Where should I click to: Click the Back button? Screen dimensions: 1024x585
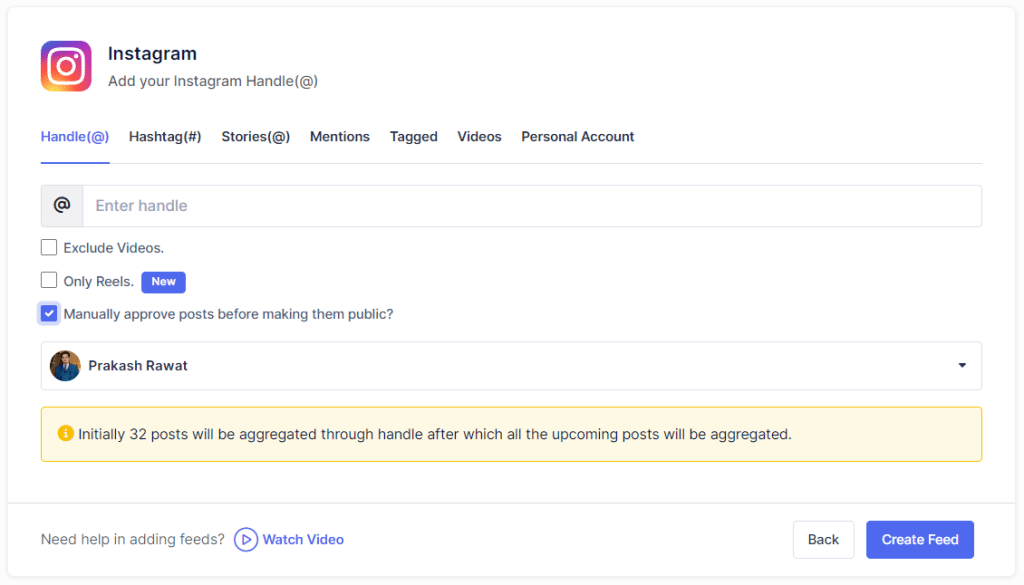pyautogui.click(x=823, y=539)
